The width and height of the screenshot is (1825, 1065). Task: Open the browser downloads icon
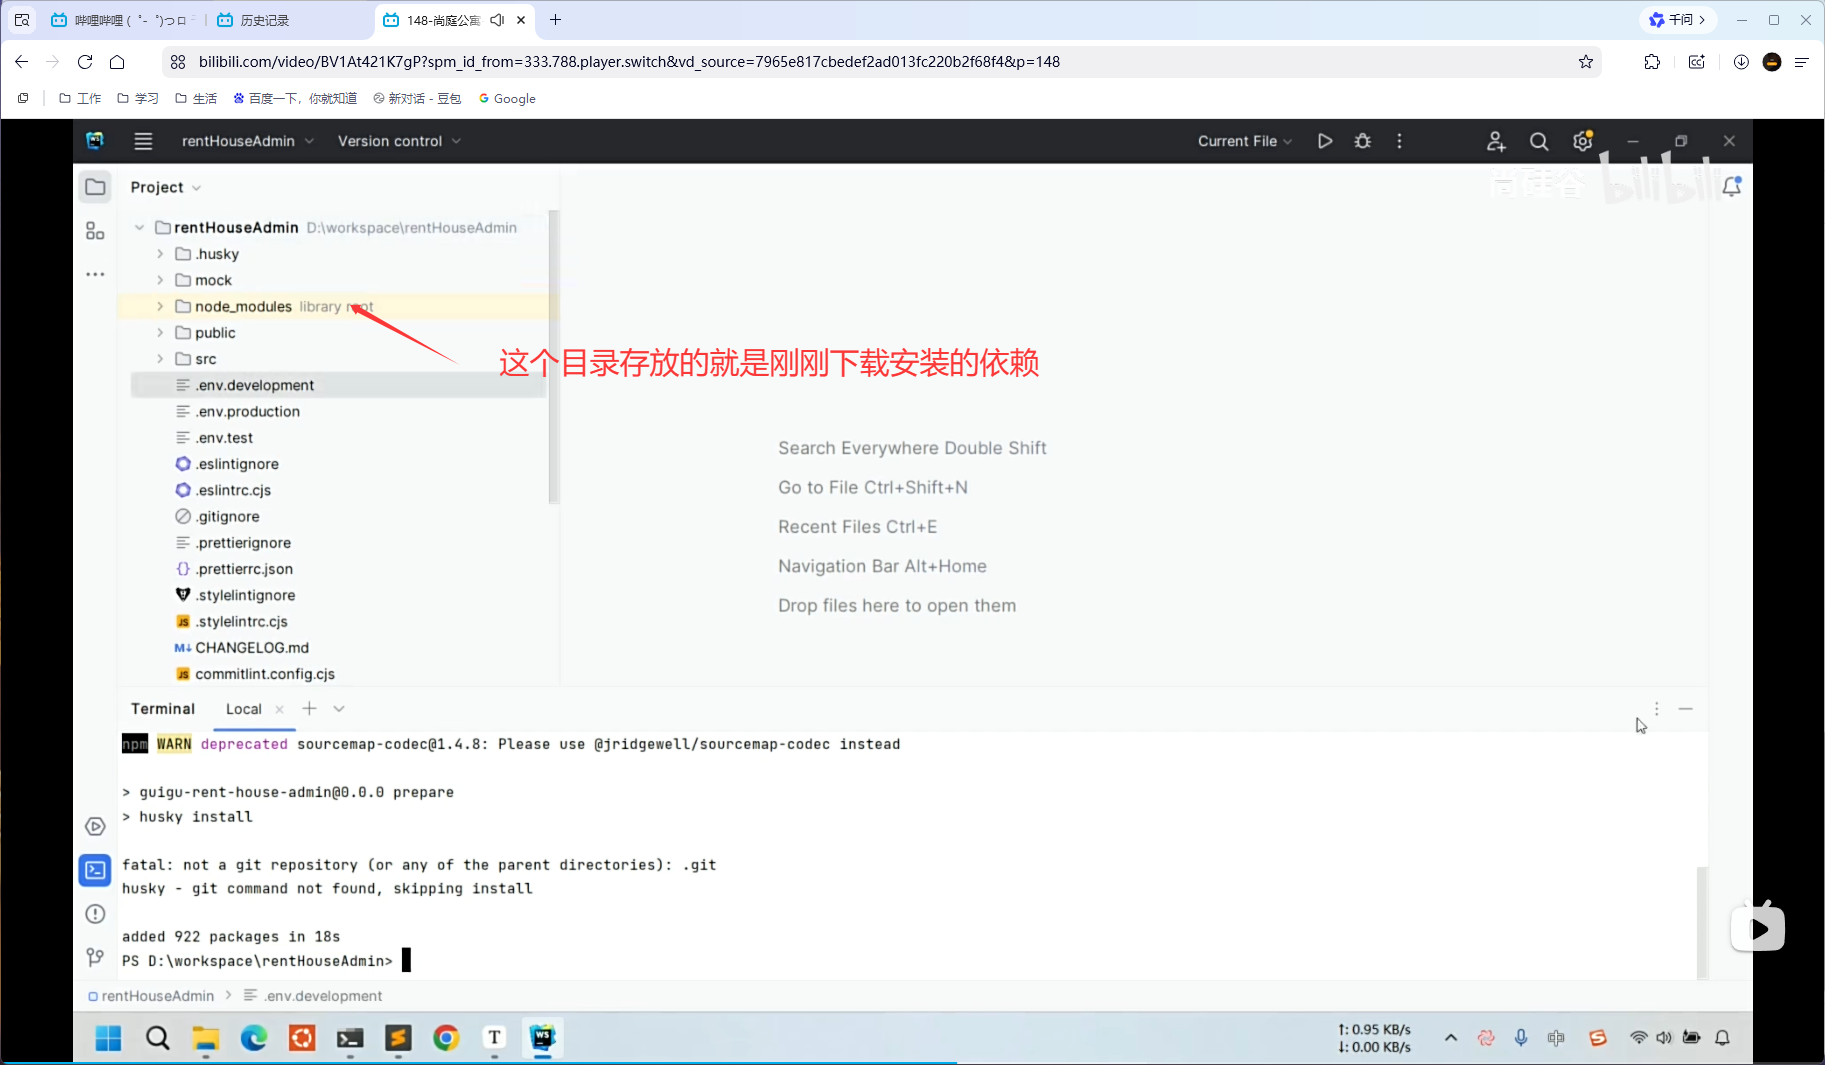[1741, 62]
